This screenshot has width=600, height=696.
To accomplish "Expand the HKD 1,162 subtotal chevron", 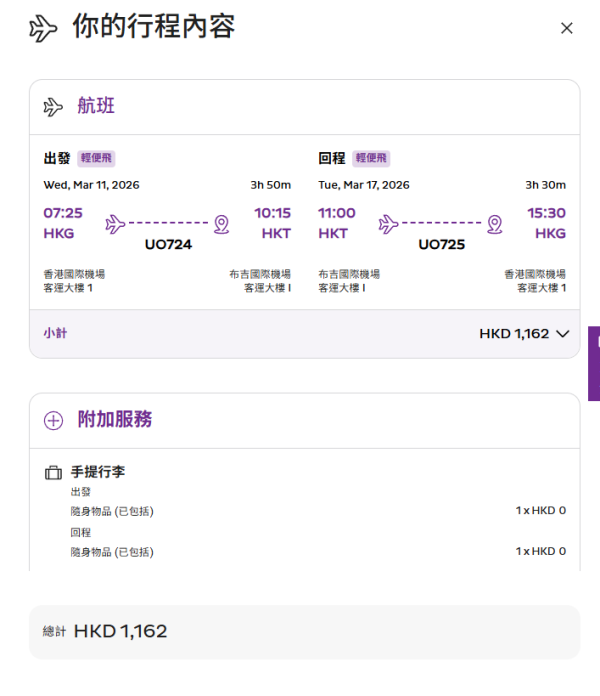I will point(563,334).
